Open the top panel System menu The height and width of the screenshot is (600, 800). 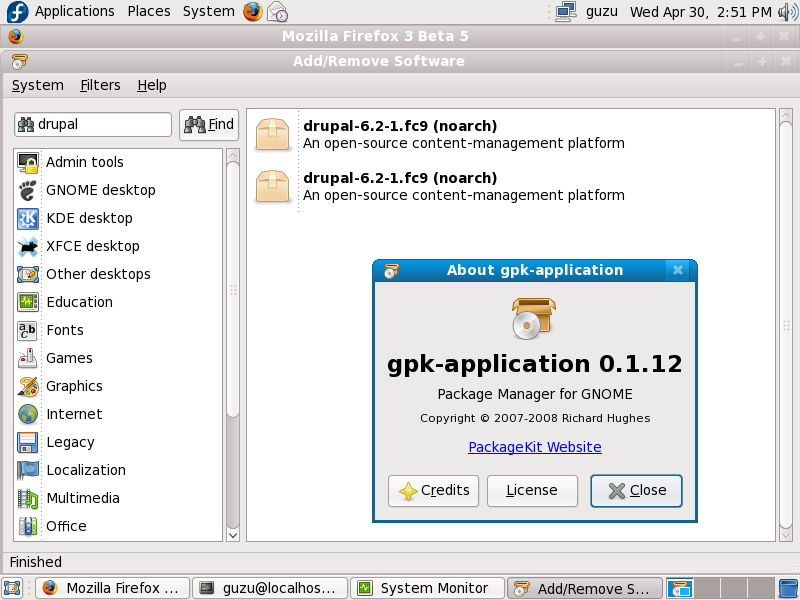209,11
